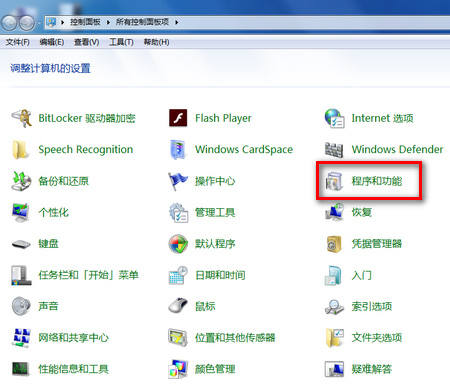Open the BitLocker 驱动器加密 icon
The width and height of the screenshot is (450, 386).
pyautogui.click(x=21, y=118)
